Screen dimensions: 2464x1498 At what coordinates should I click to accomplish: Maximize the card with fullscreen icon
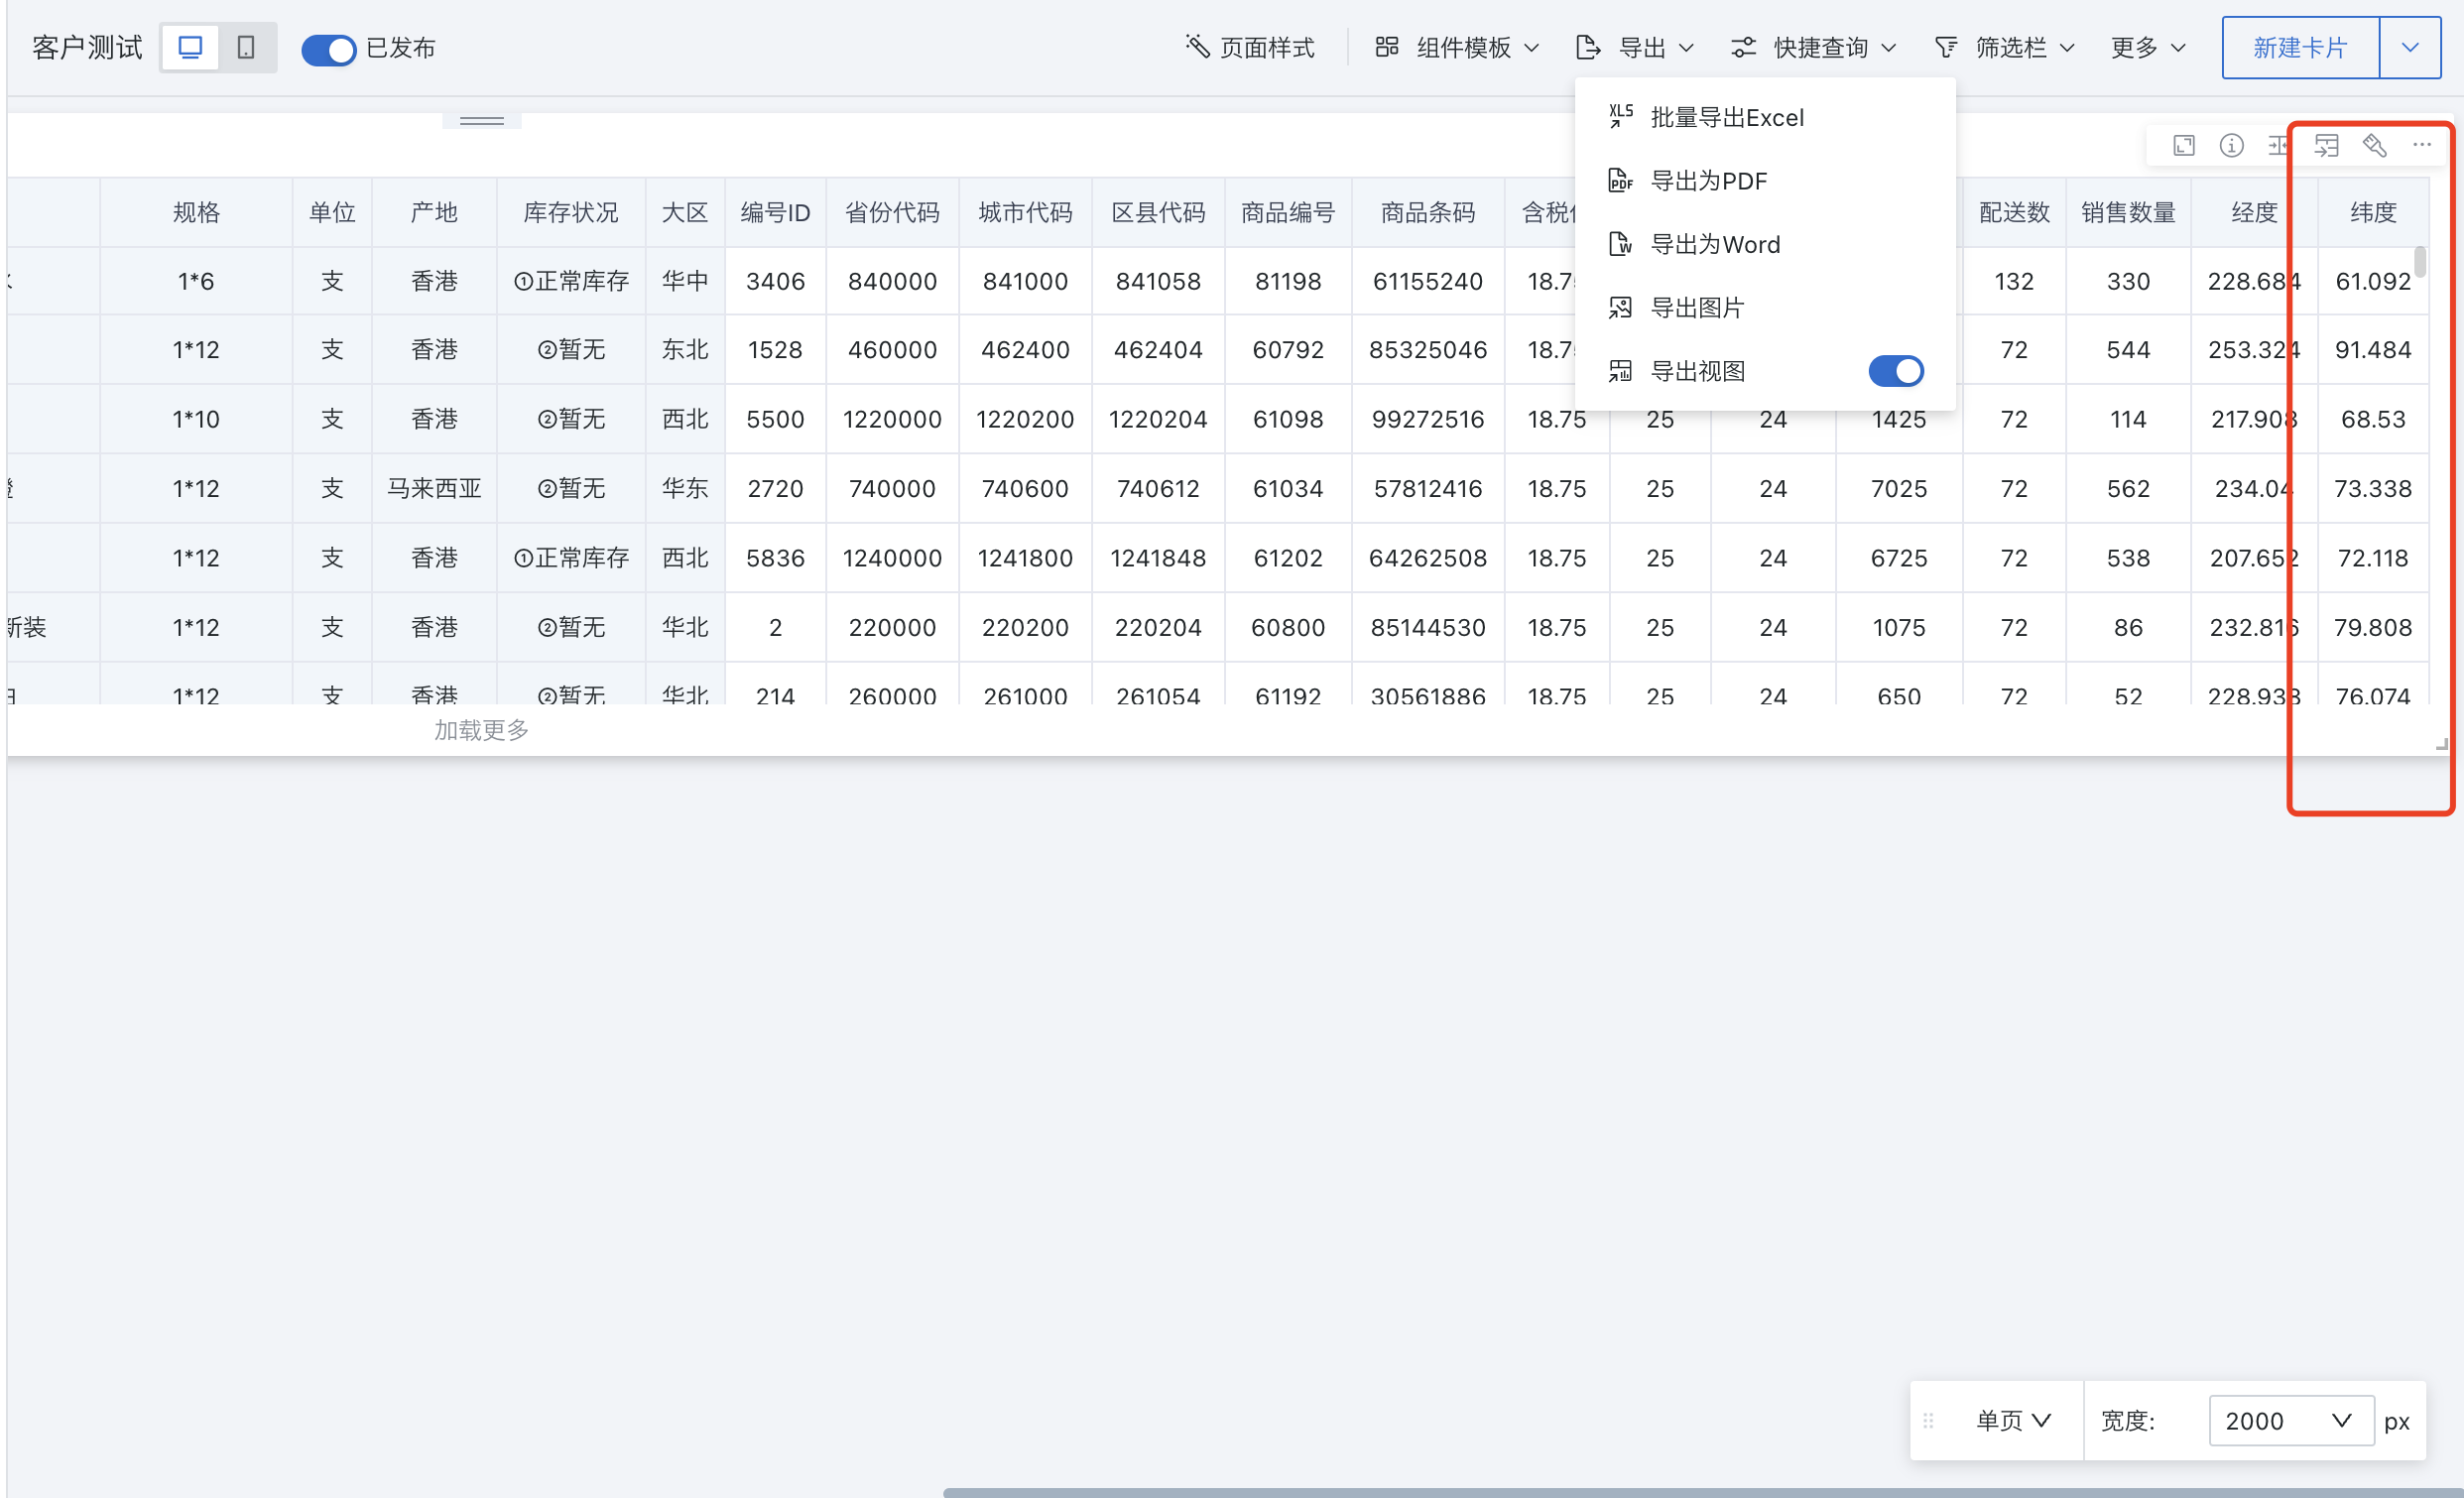click(x=2184, y=146)
